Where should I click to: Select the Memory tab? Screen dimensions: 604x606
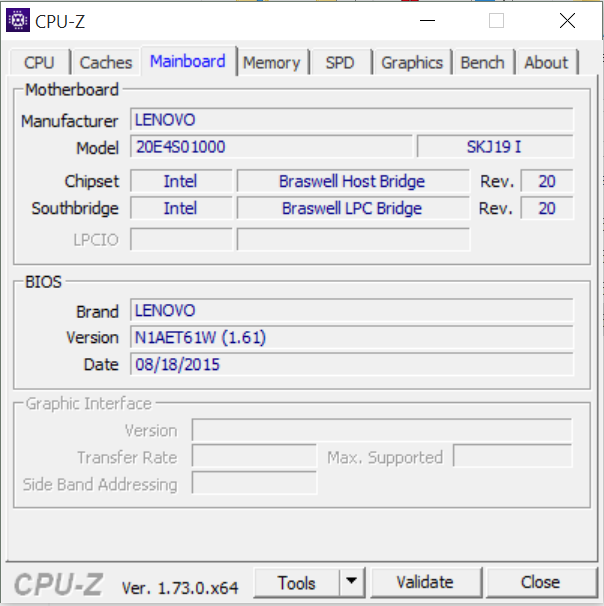pyautogui.click(x=271, y=62)
